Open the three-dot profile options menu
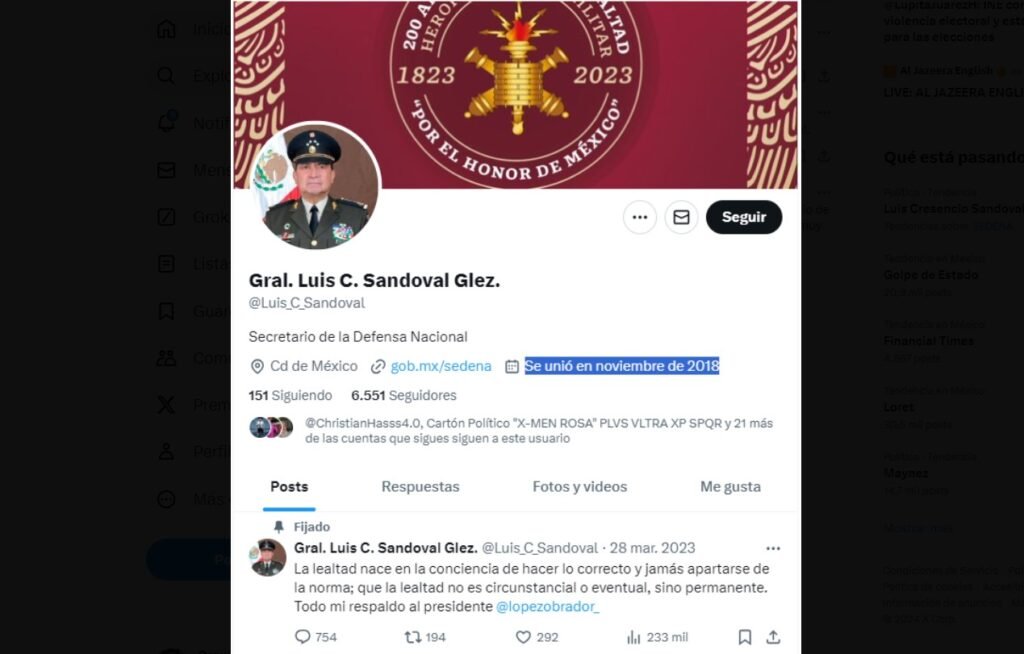This screenshot has width=1024, height=654. 639,217
